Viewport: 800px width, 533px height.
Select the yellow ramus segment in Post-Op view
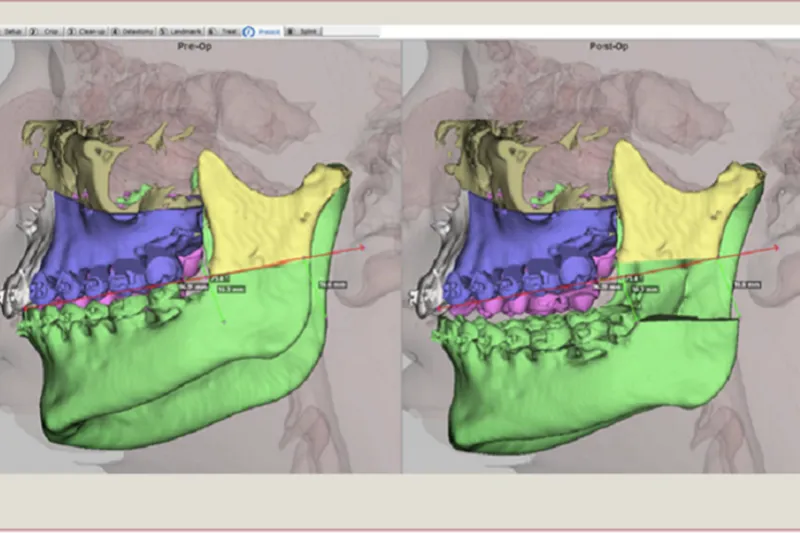[x=670, y=210]
